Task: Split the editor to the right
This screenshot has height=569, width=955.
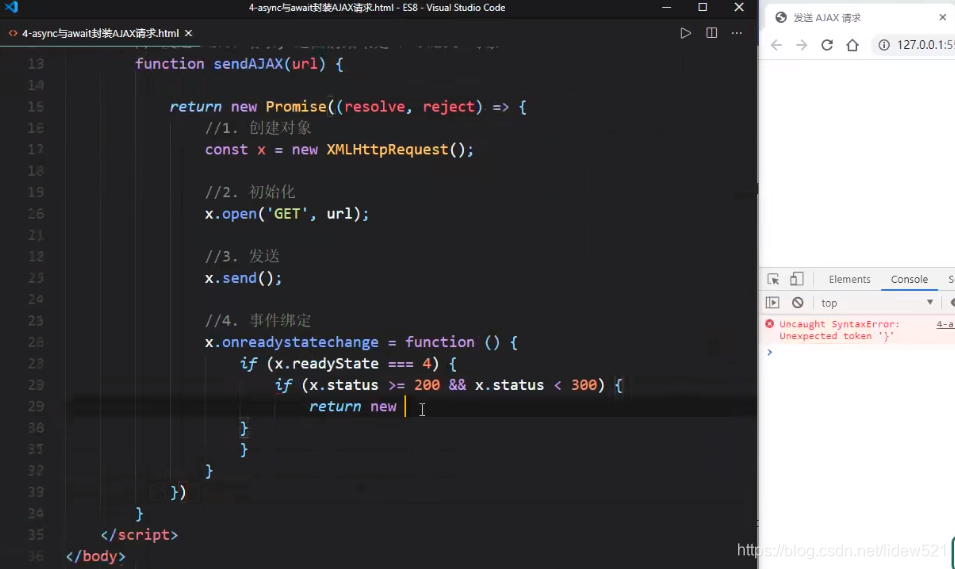Action: pyautogui.click(x=711, y=33)
